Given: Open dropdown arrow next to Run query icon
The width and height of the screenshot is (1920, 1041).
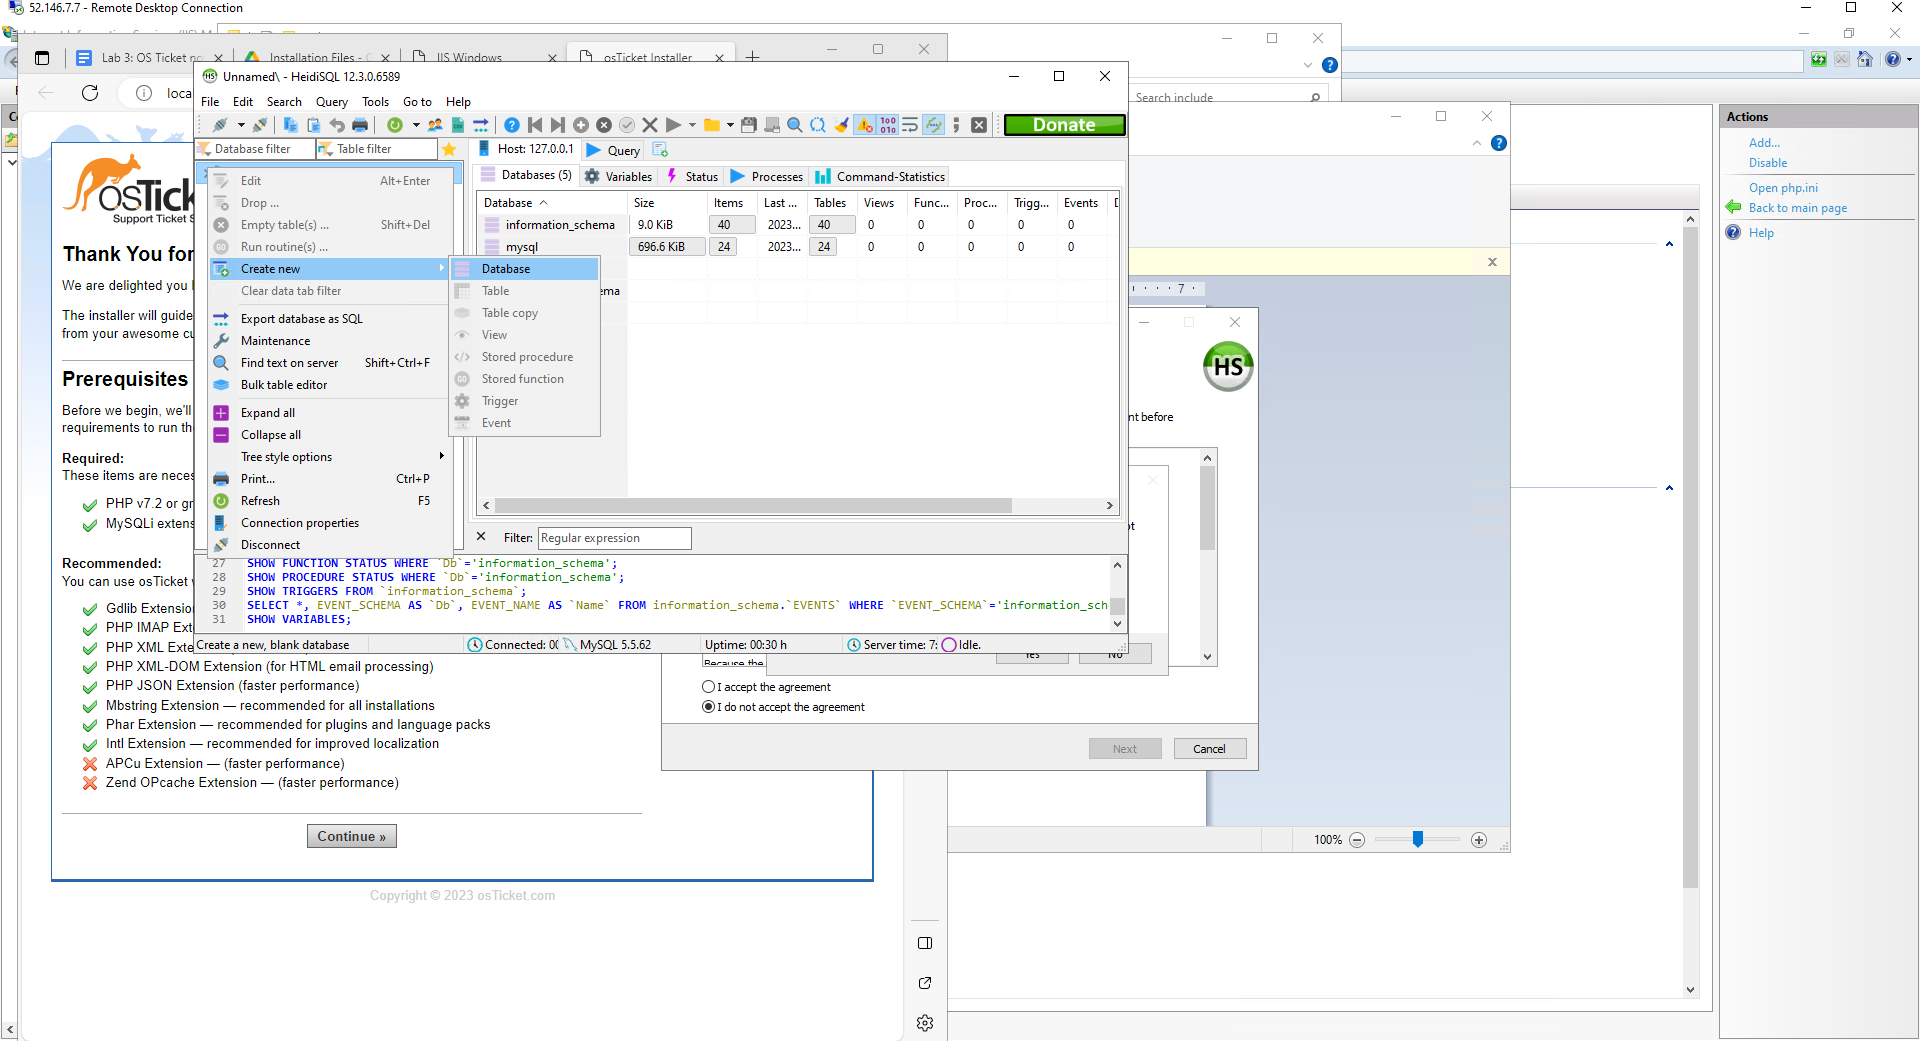Looking at the screenshot, I should [x=692, y=126].
